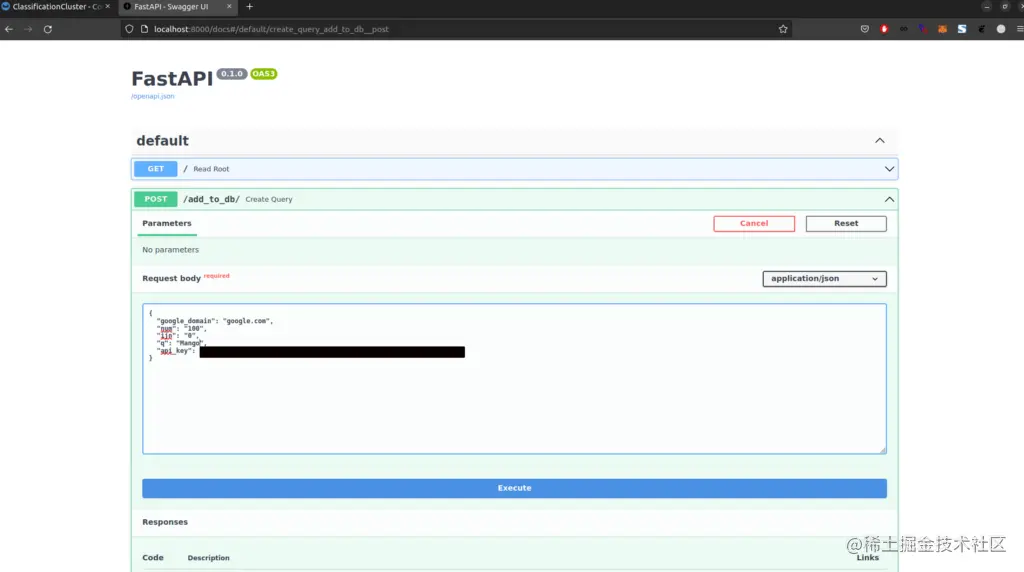Reset the request body
This screenshot has height=572, width=1024.
click(846, 223)
